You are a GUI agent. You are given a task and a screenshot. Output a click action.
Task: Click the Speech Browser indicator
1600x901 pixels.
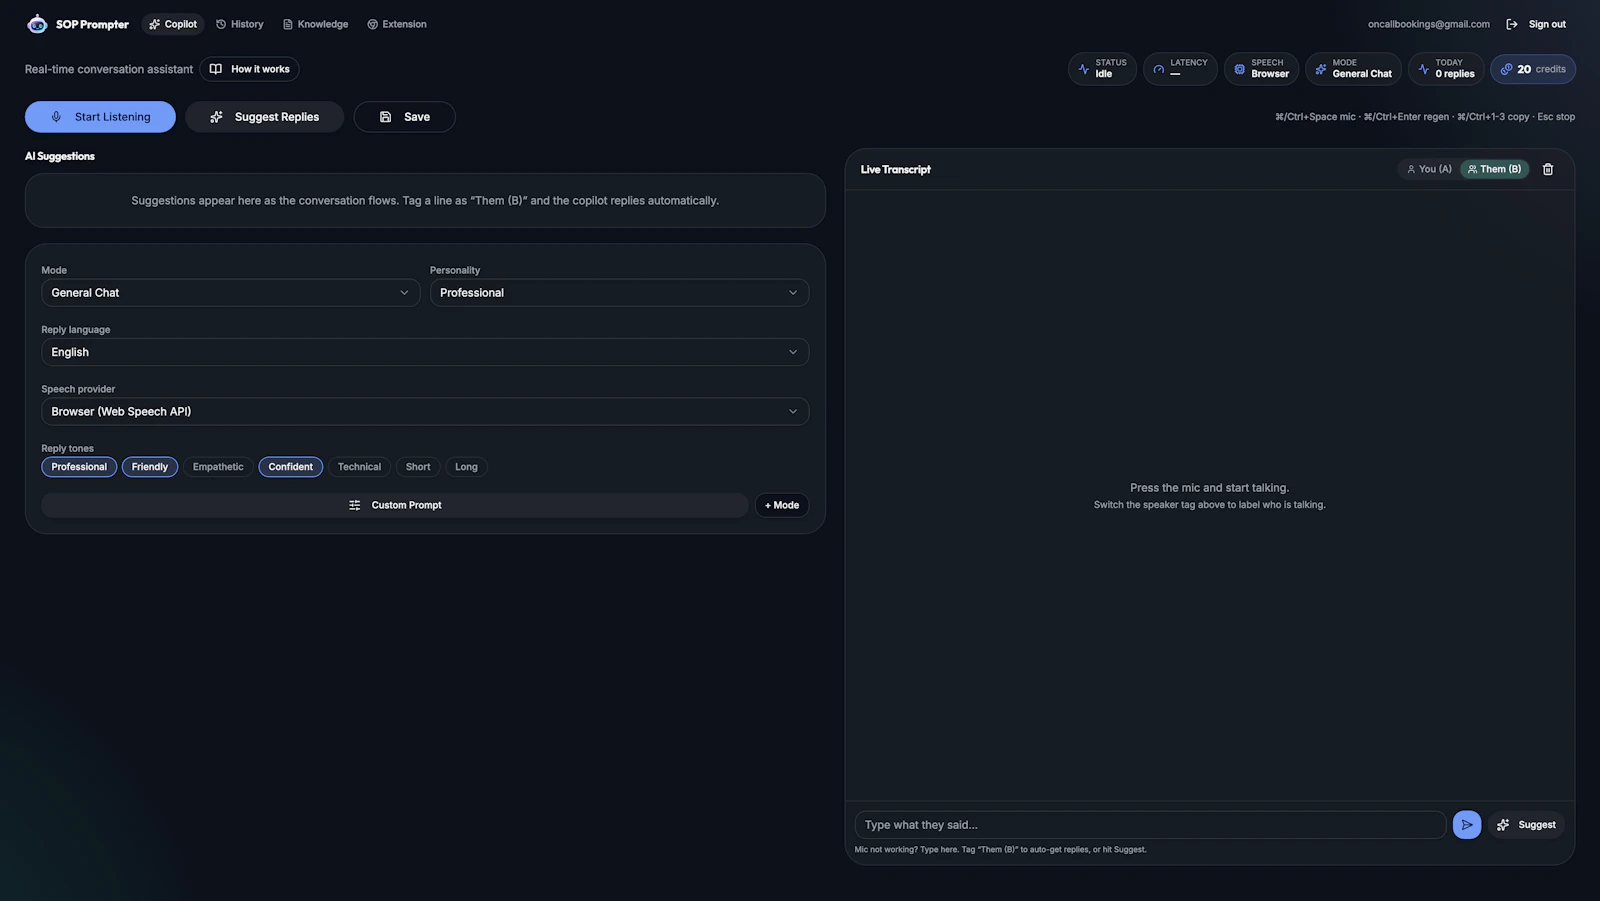[x=1261, y=69]
